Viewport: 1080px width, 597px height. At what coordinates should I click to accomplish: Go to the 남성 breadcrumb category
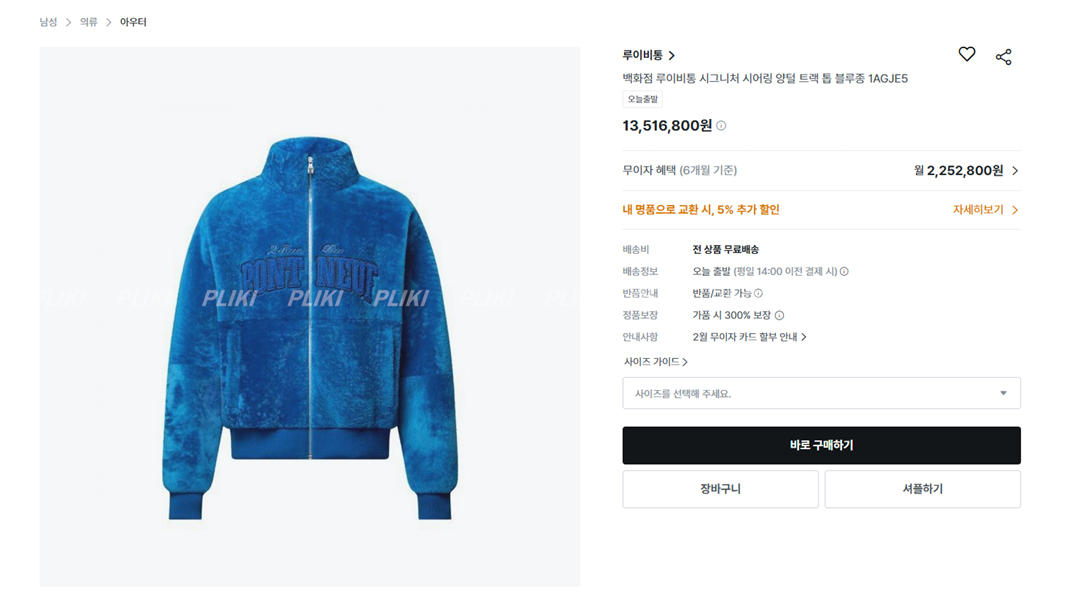pos(48,22)
